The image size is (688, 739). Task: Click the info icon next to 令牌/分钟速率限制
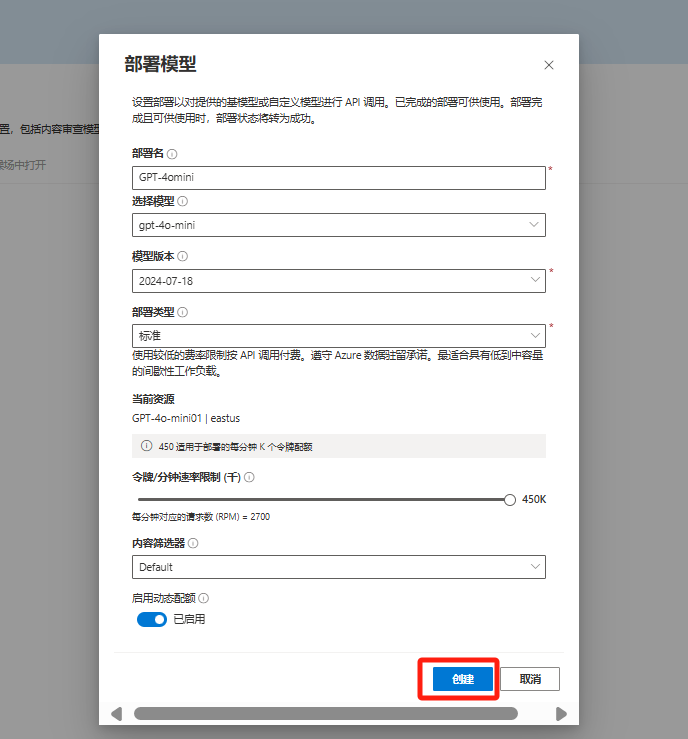tap(249, 477)
